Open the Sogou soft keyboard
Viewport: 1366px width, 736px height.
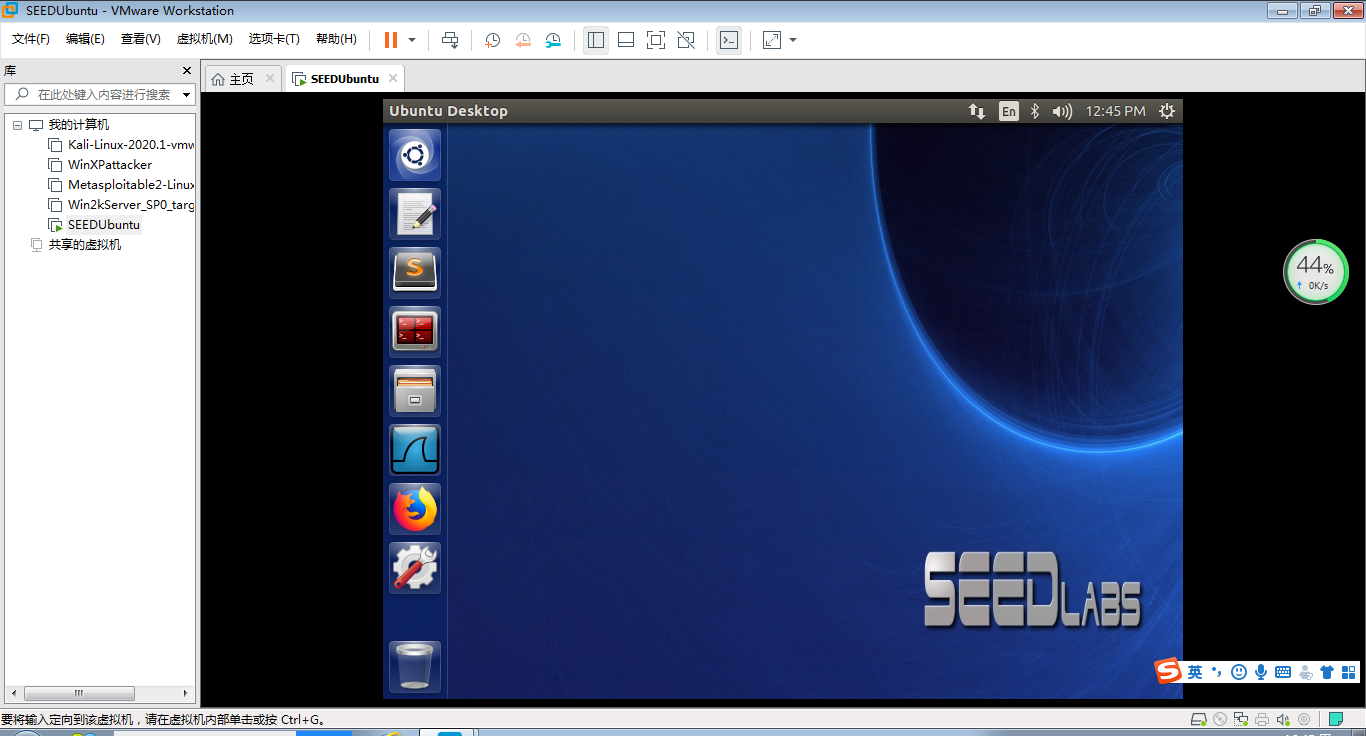point(1283,672)
